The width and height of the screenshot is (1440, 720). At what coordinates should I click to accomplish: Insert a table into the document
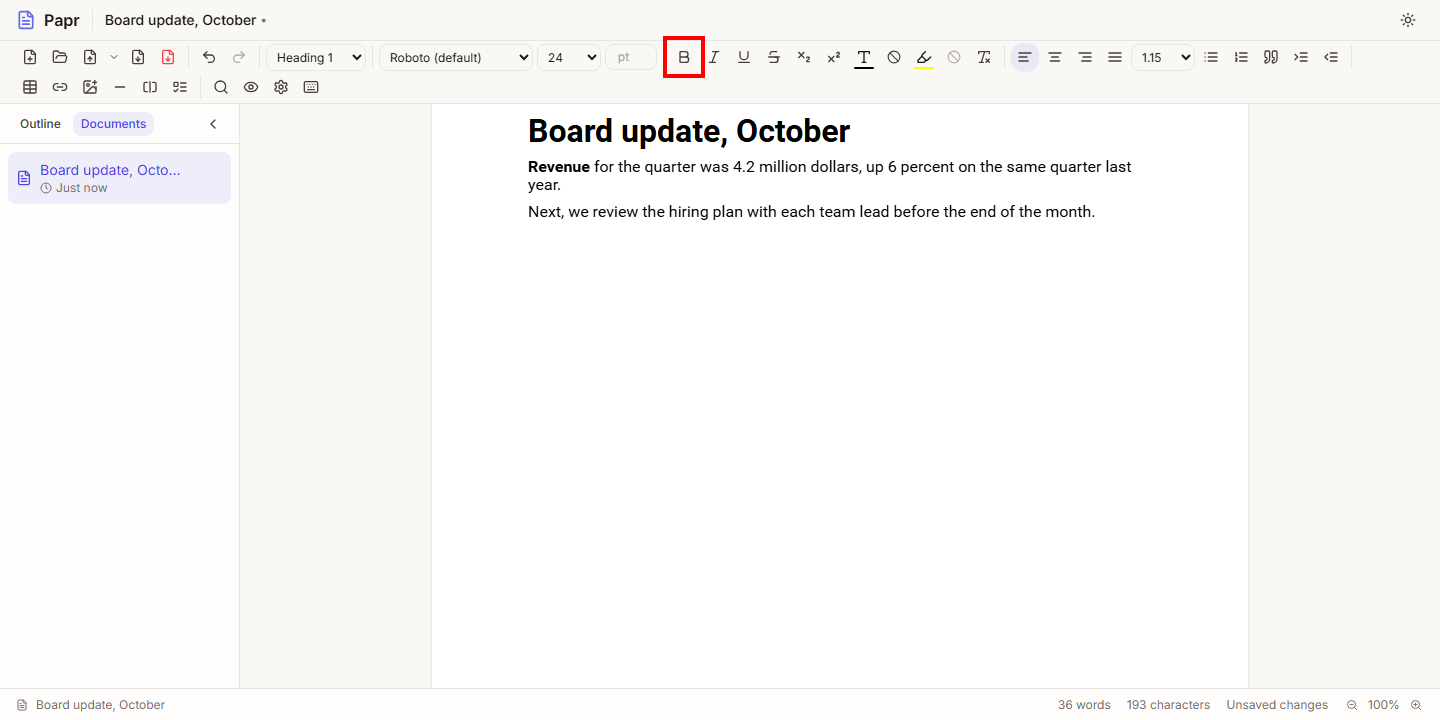(30, 87)
